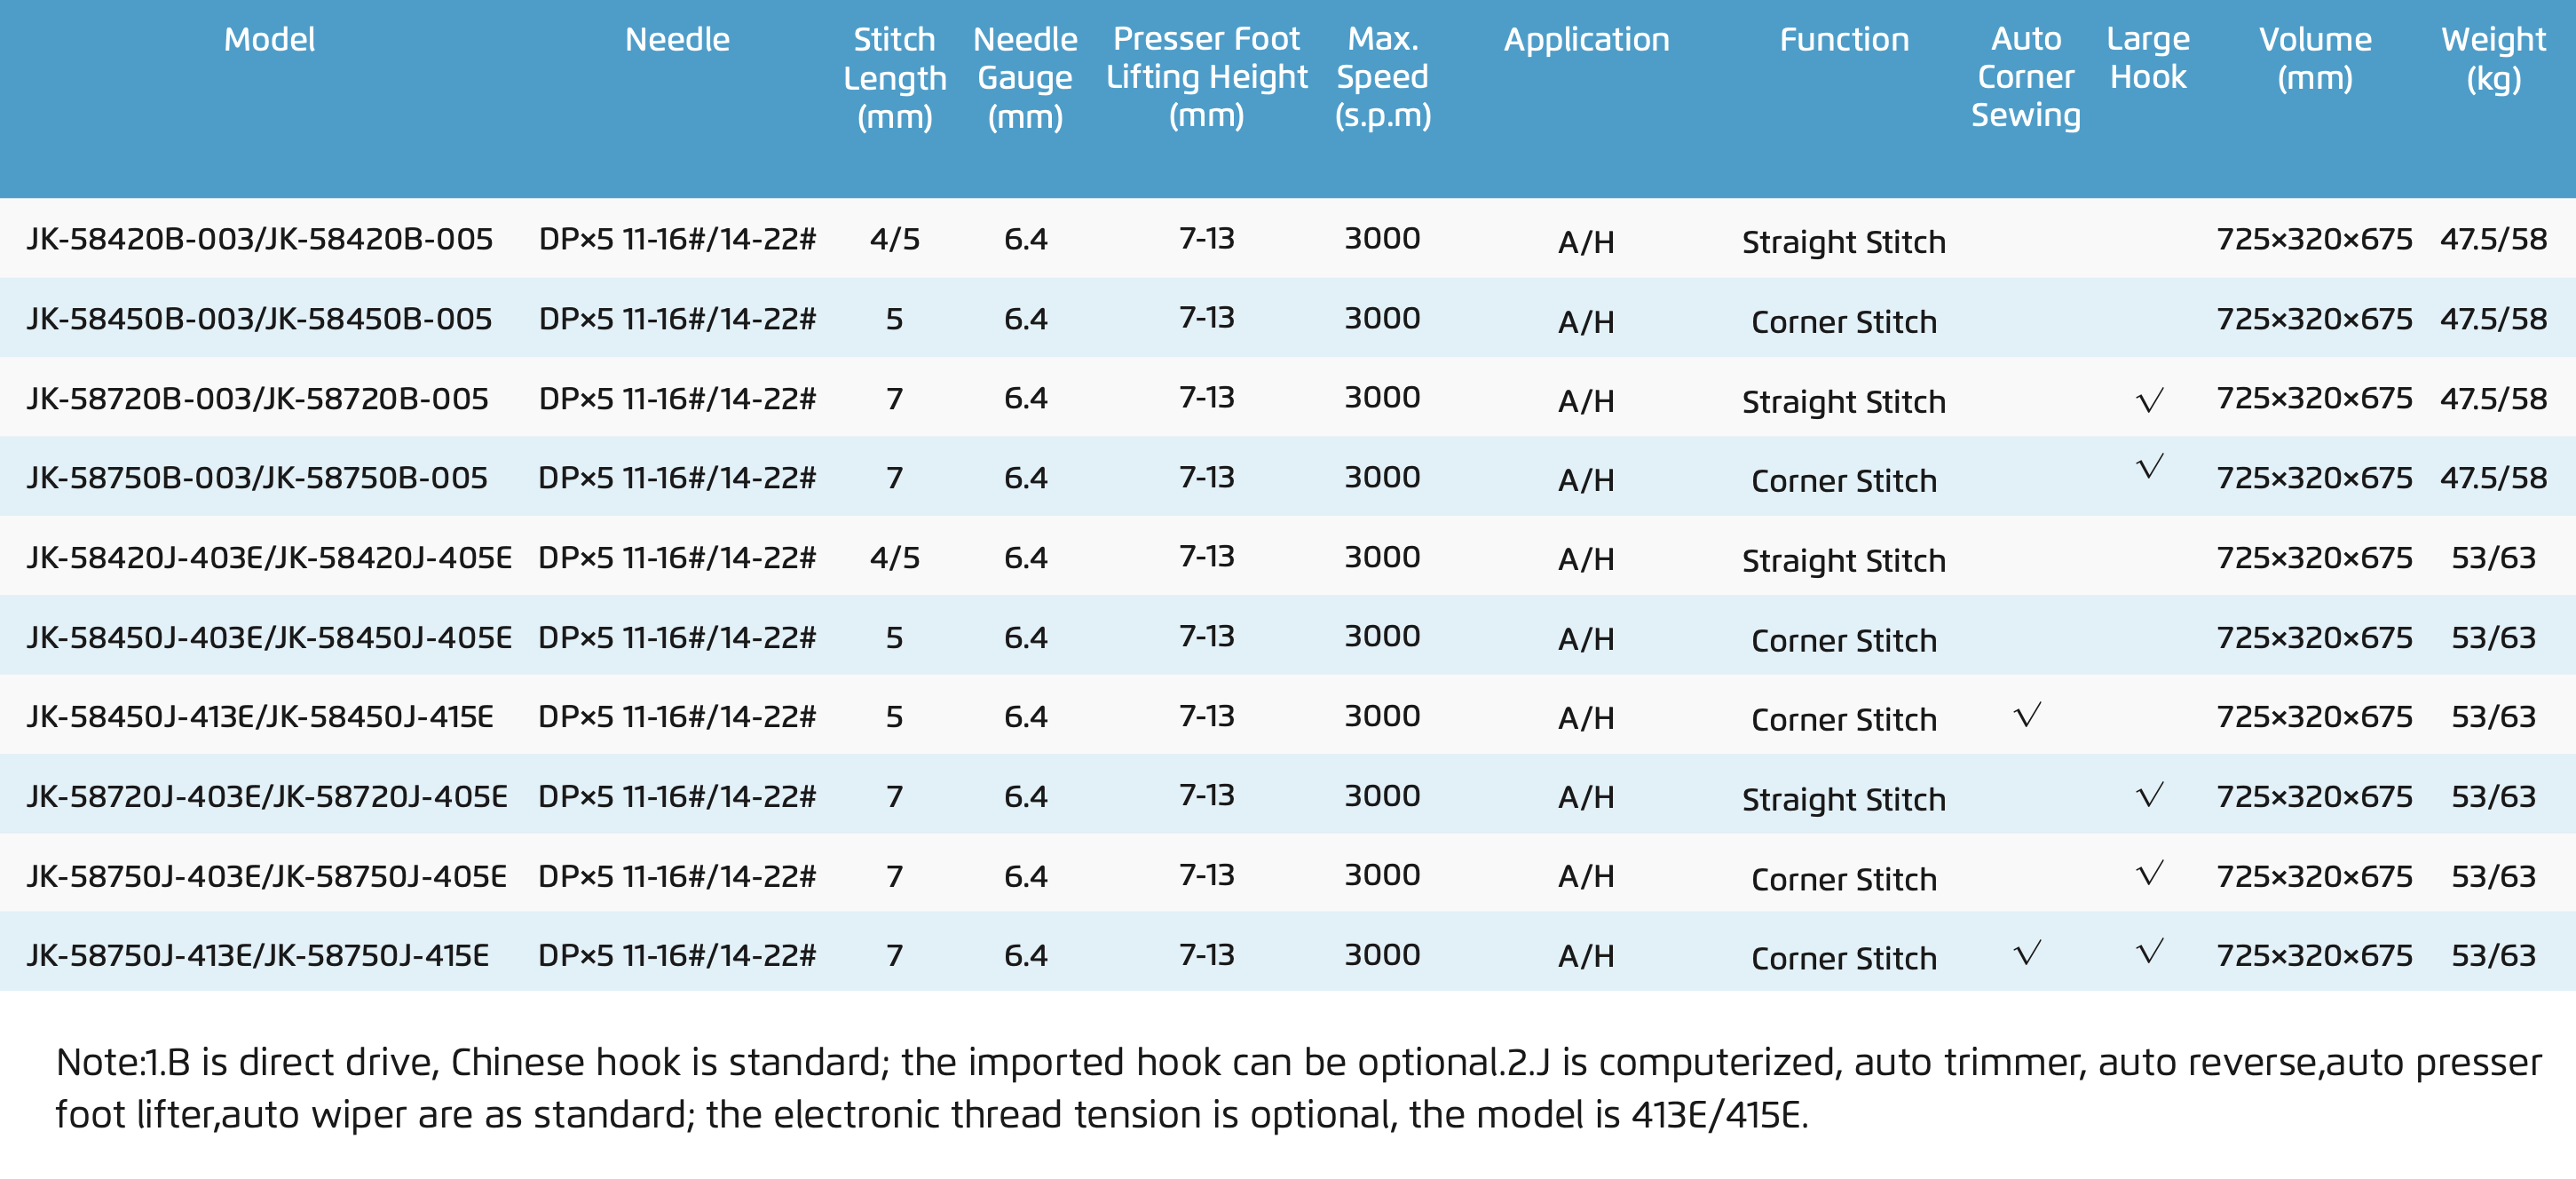Select the Needle column header

tap(677, 40)
